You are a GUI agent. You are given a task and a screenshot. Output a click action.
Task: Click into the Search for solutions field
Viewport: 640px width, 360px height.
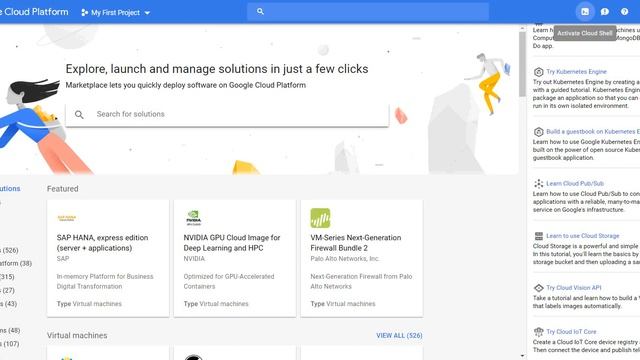[x=227, y=115]
